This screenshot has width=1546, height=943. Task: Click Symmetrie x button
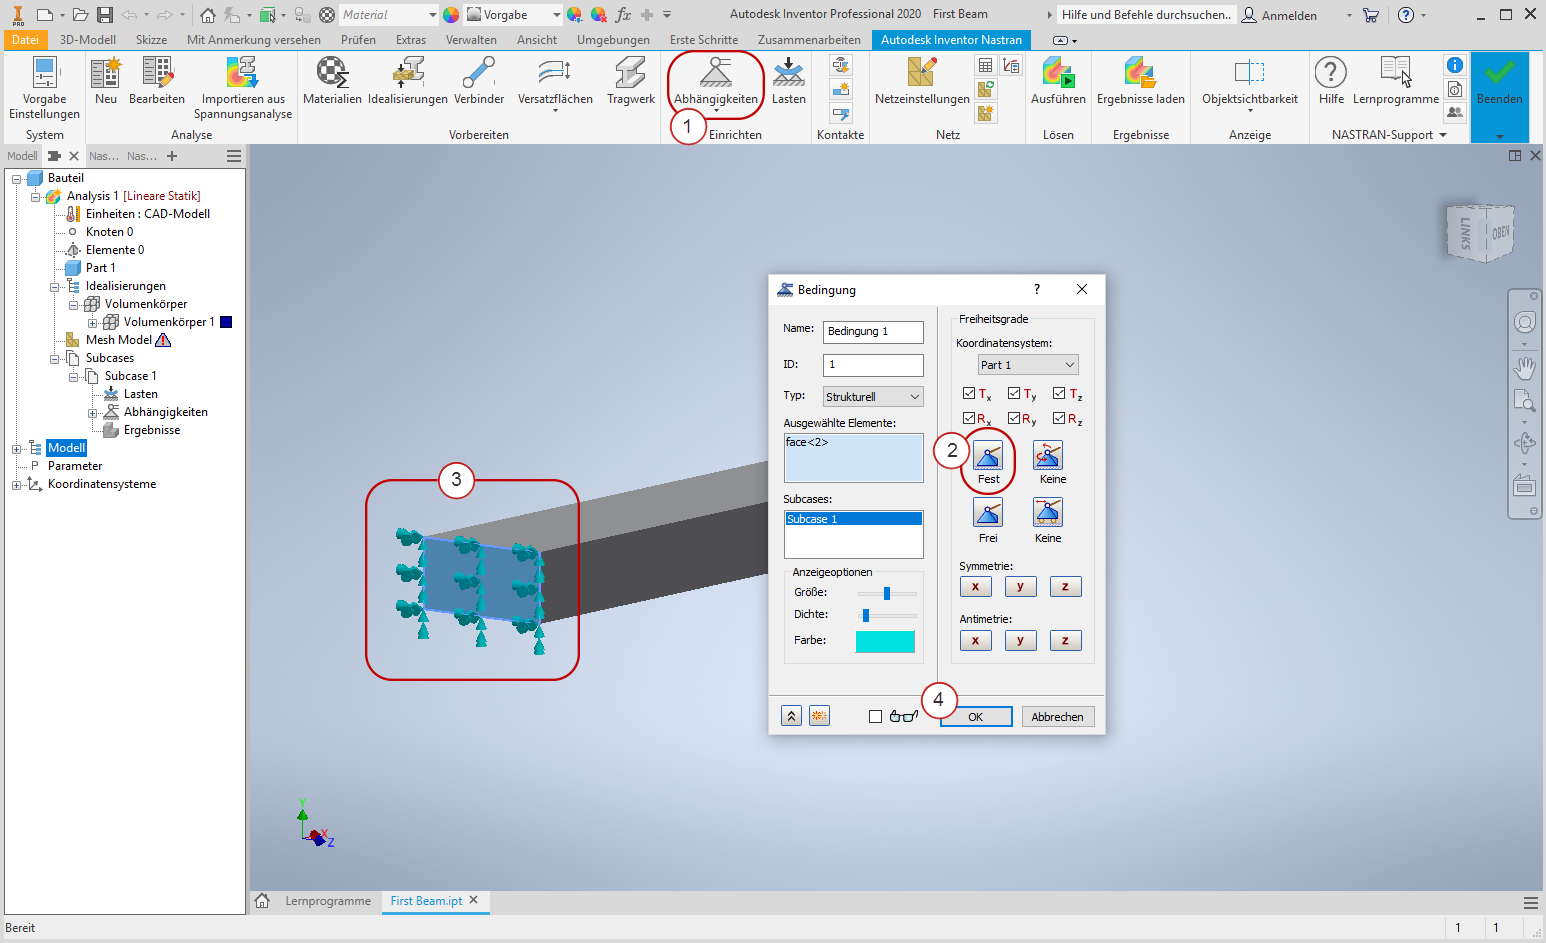[x=976, y=587]
